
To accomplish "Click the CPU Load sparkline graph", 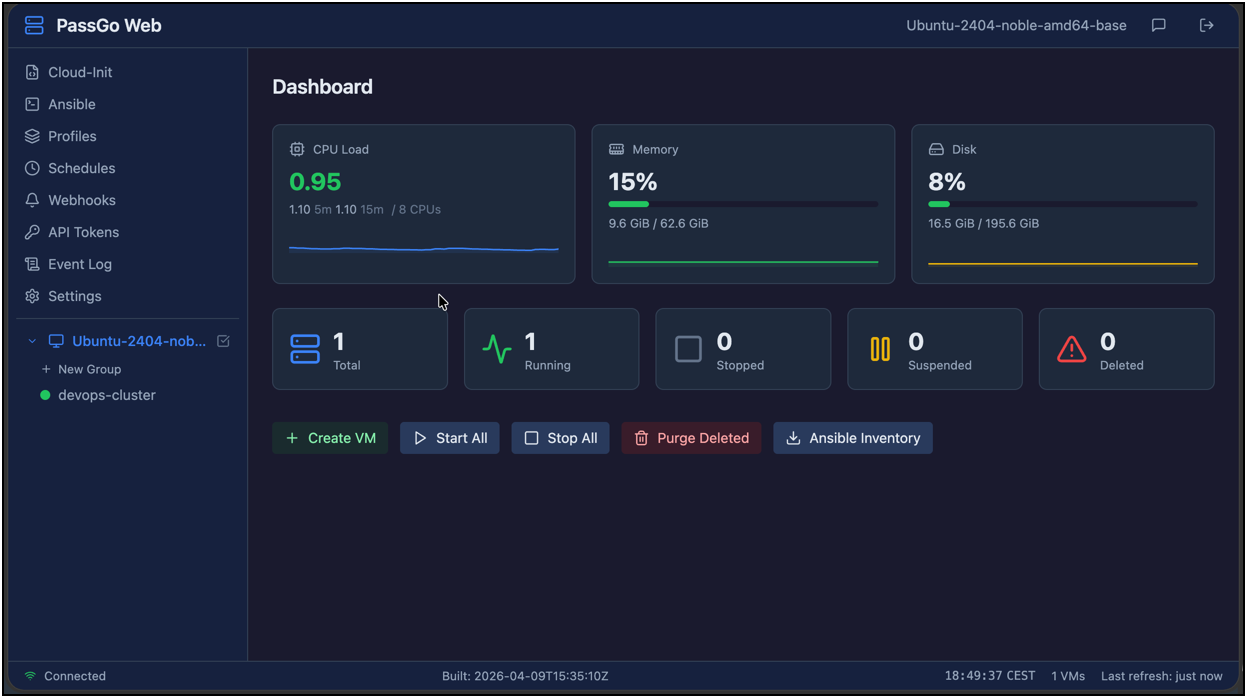I will point(424,249).
